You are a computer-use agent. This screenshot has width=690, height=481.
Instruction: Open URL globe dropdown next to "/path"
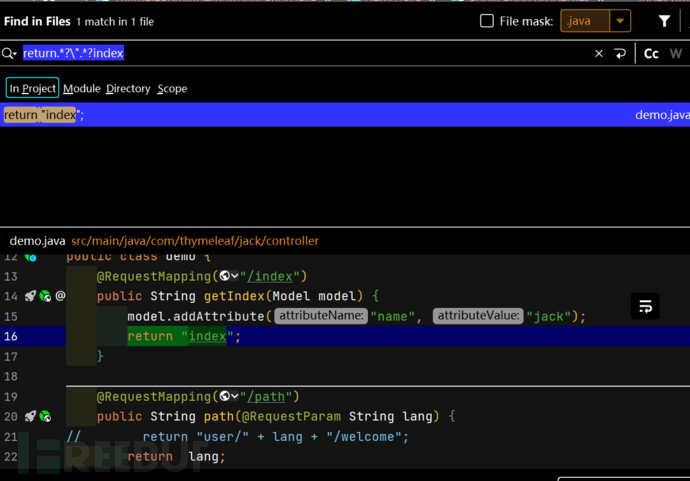(229, 396)
